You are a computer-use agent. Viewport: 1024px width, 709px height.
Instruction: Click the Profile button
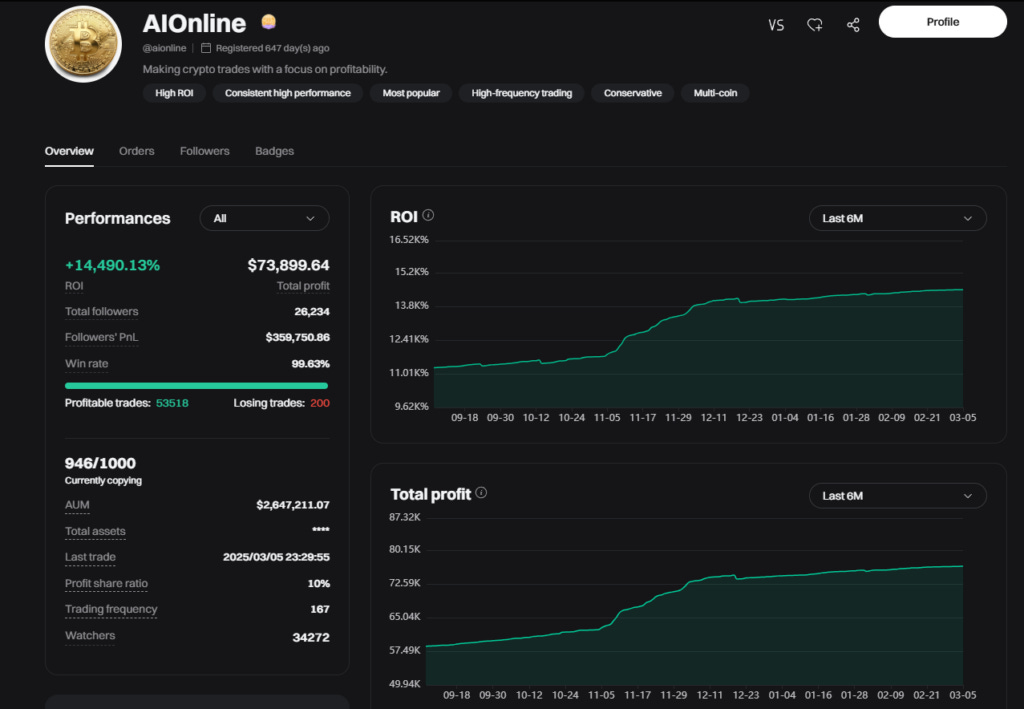coord(942,22)
